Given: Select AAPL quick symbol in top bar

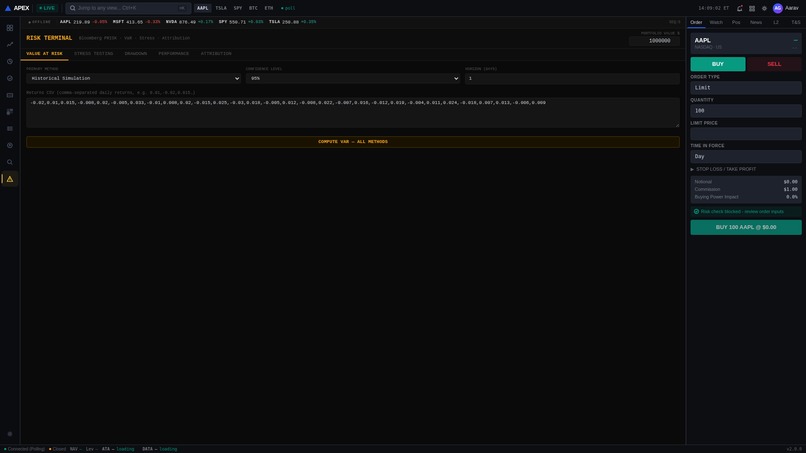Looking at the screenshot, I should pos(203,8).
